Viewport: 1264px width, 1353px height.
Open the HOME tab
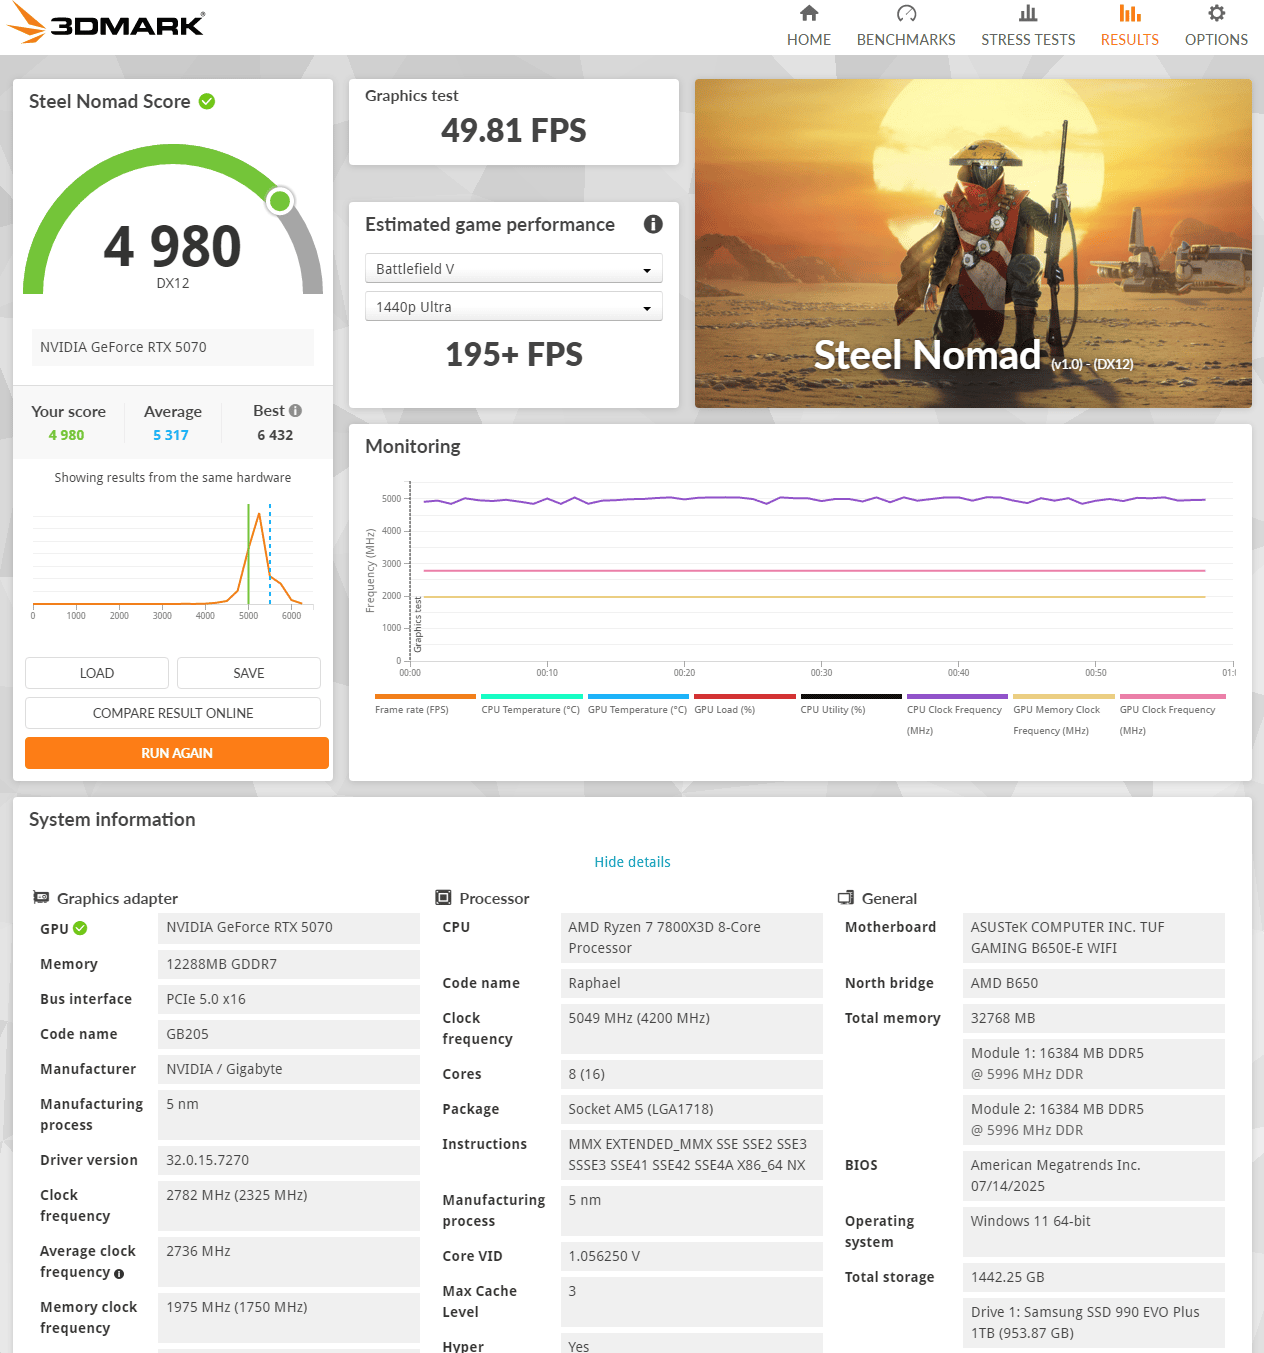[809, 40]
